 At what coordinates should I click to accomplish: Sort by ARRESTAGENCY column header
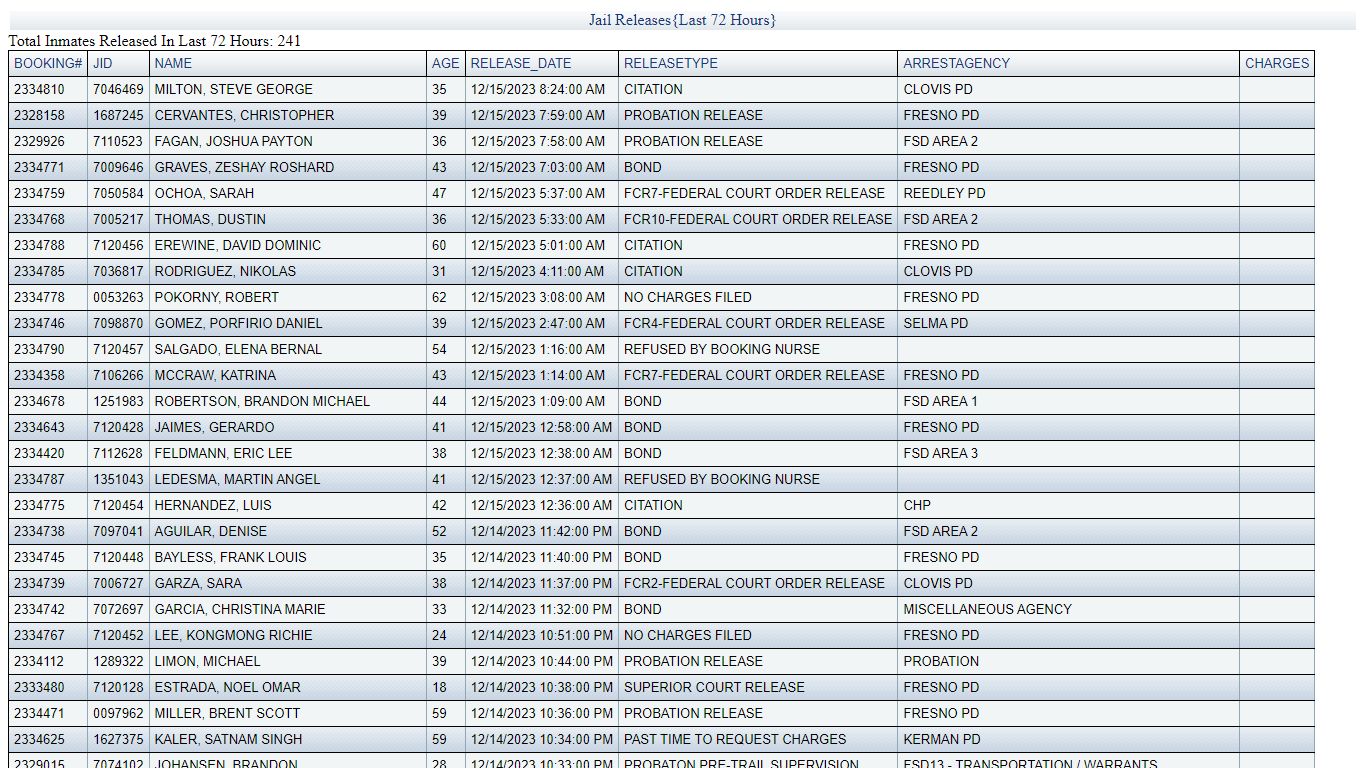click(957, 63)
